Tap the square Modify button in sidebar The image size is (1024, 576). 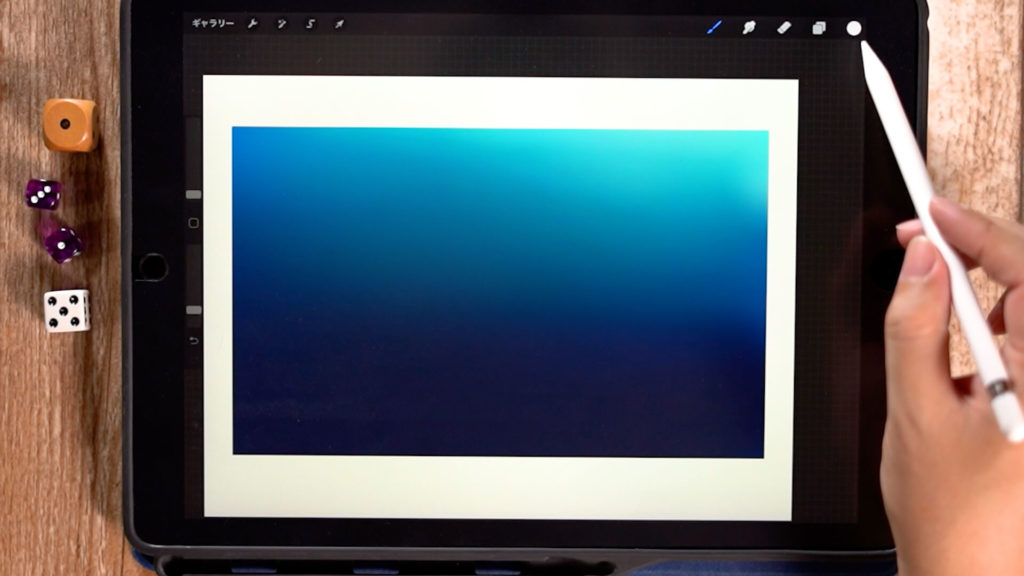[x=194, y=223]
